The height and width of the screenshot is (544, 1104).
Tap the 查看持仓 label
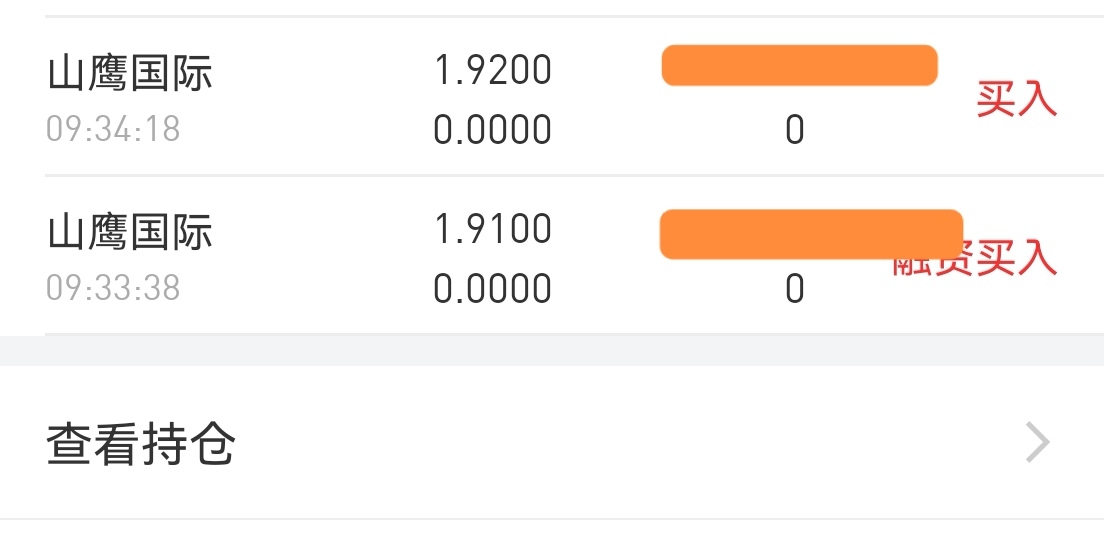(141, 444)
